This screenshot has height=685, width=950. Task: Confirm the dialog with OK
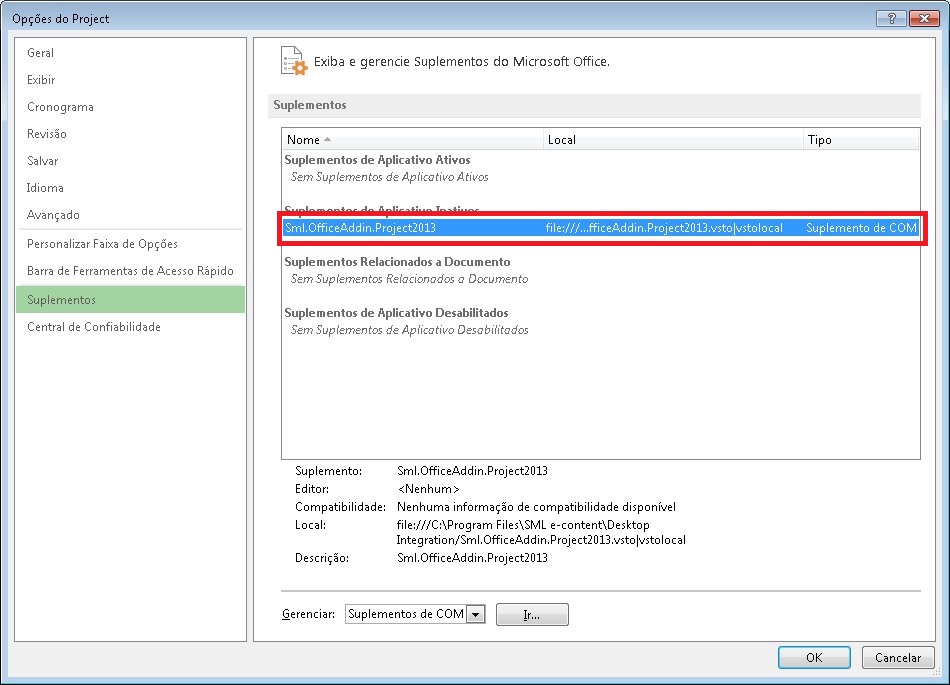tap(813, 657)
